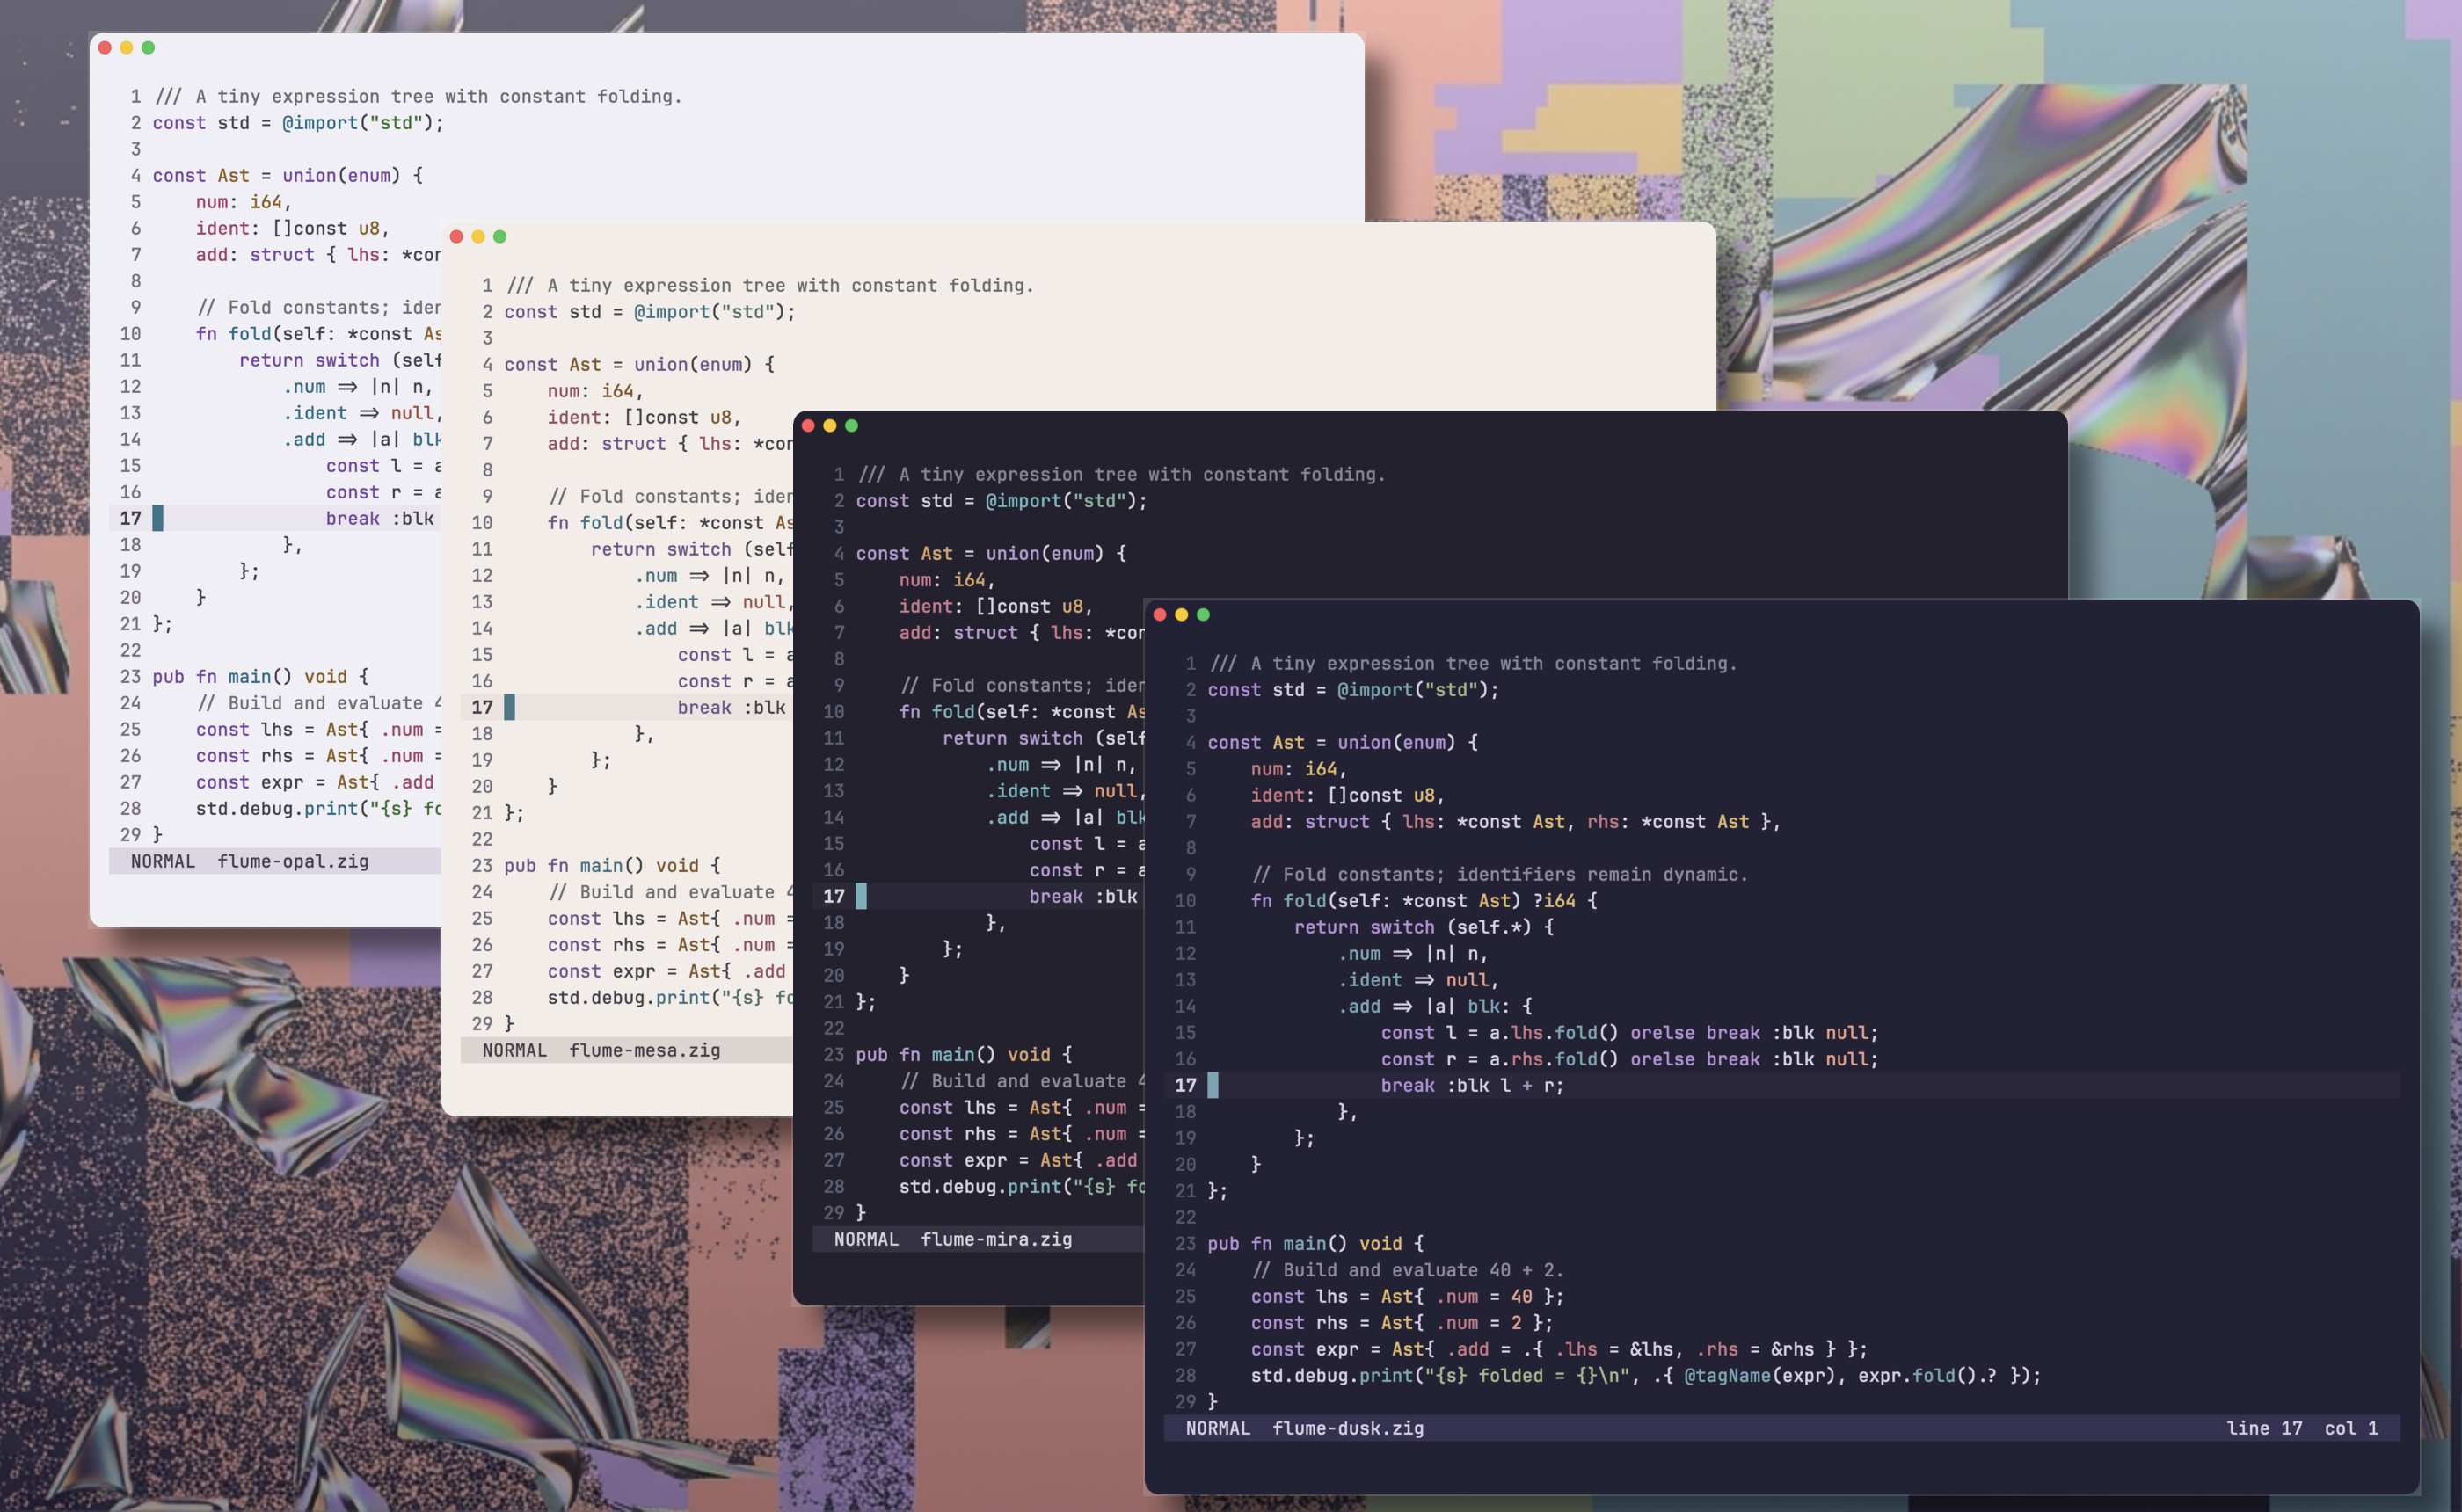Minimize the flume-mesa.zig window with yellow button
Screen dimensions: 2462x1512
tap(478, 237)
